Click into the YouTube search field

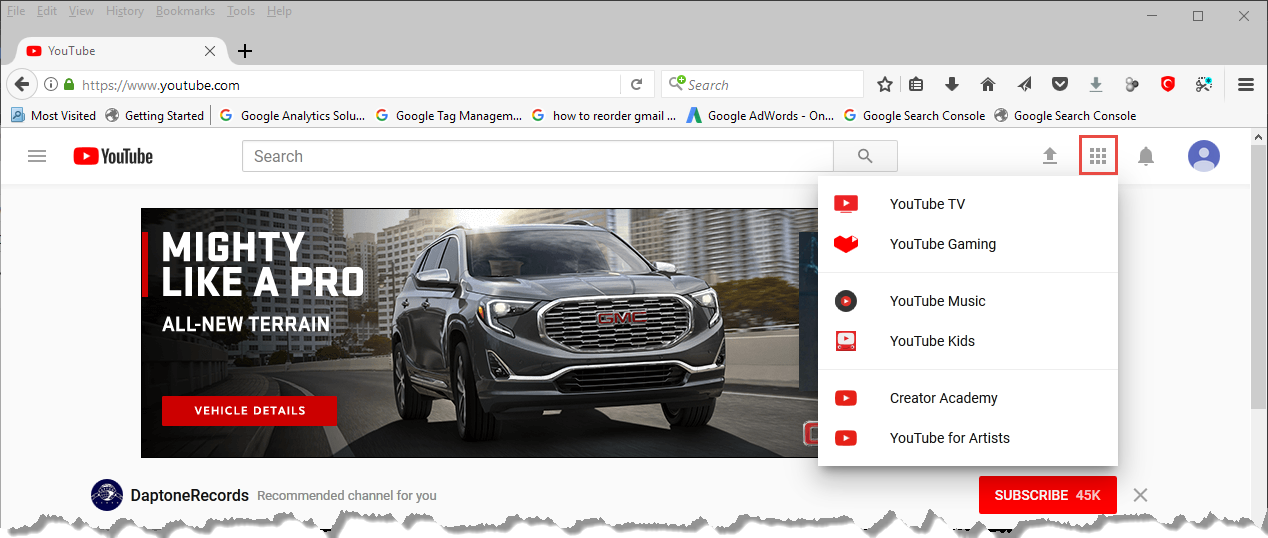tap(537, 156)
